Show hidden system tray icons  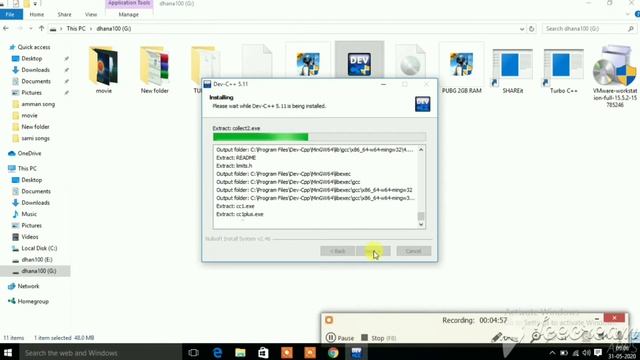(552, 353)
